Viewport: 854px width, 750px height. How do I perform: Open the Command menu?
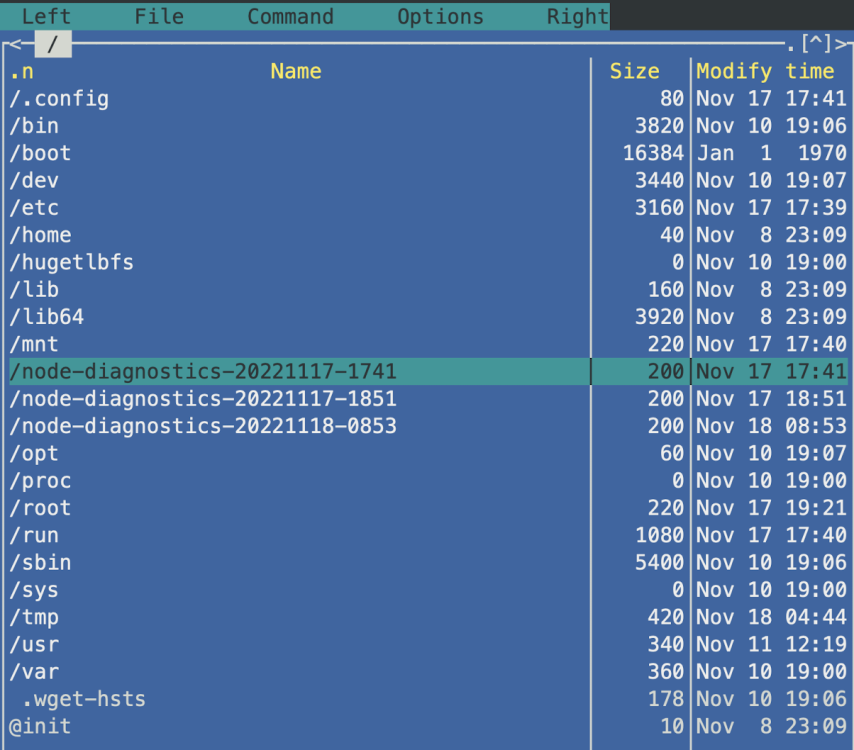[290, 17]
